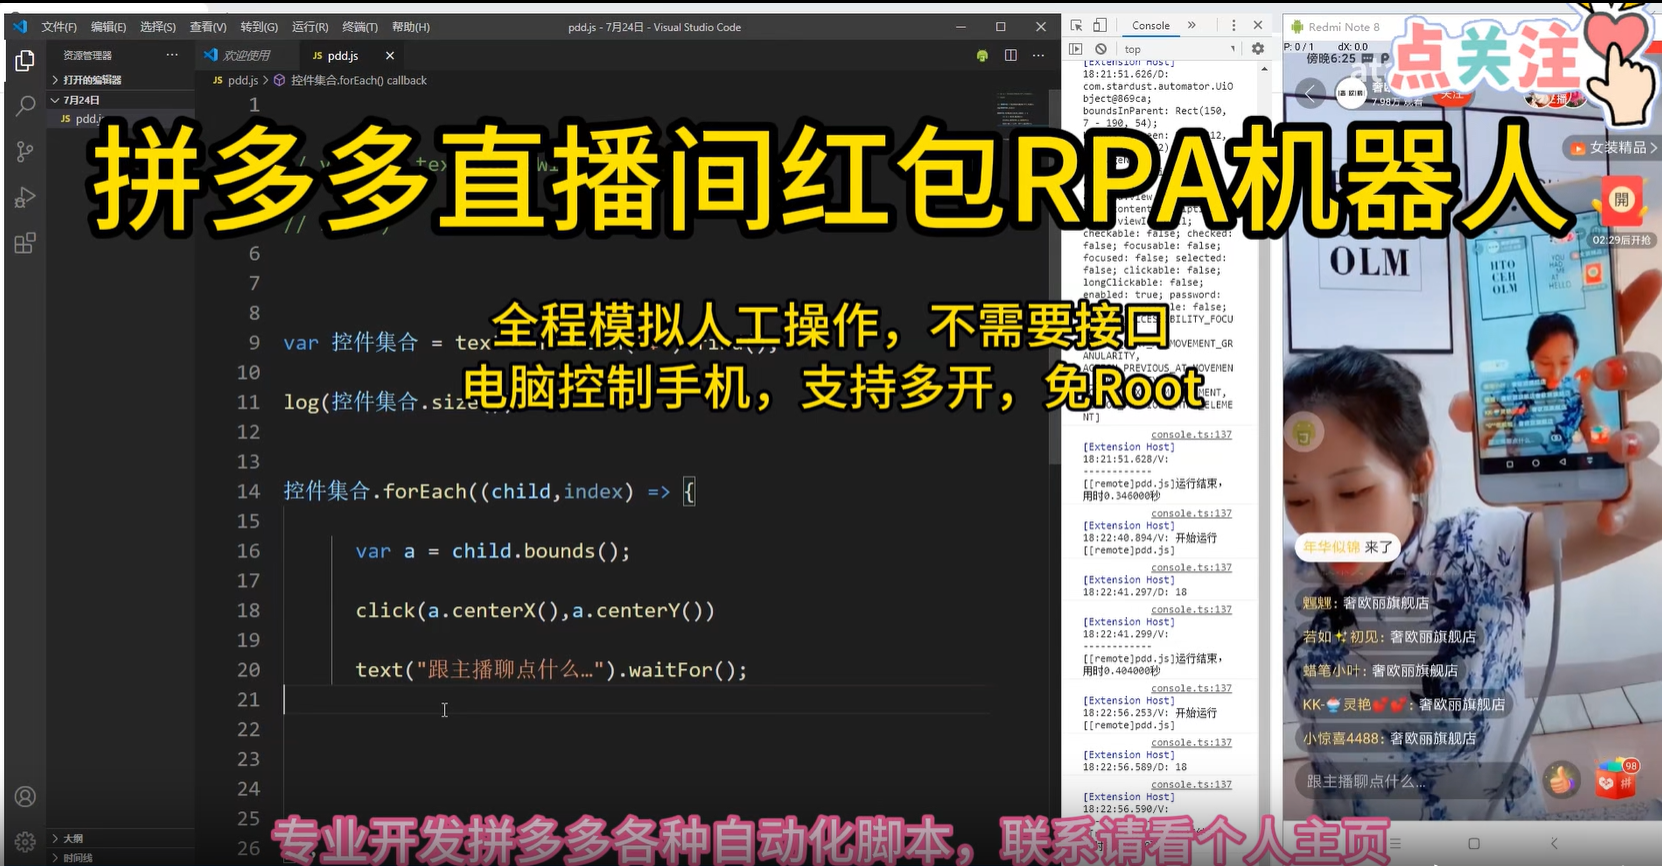1662x866 pixels.
Task: Click the Accounts icon in activity bar
Action: (x=25, y=797)
